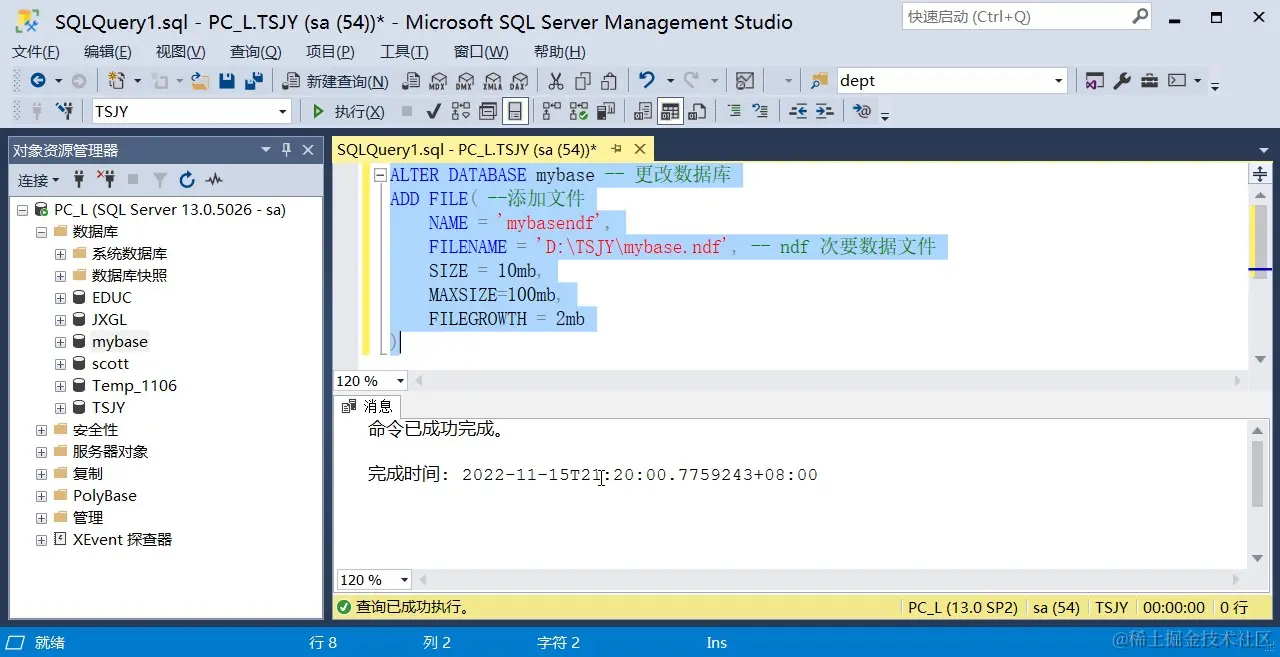Click the Change Connection icon
The image size is (1280, 657).
coord(65,111)
